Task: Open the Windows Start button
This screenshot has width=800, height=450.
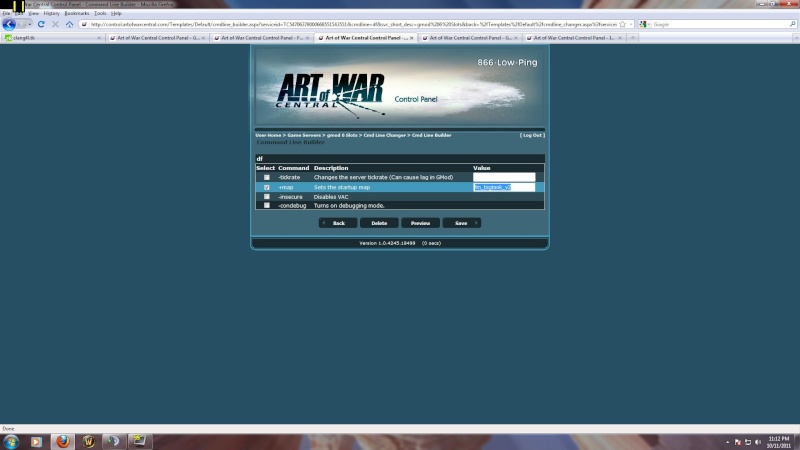Action: (x=11, y=441)
